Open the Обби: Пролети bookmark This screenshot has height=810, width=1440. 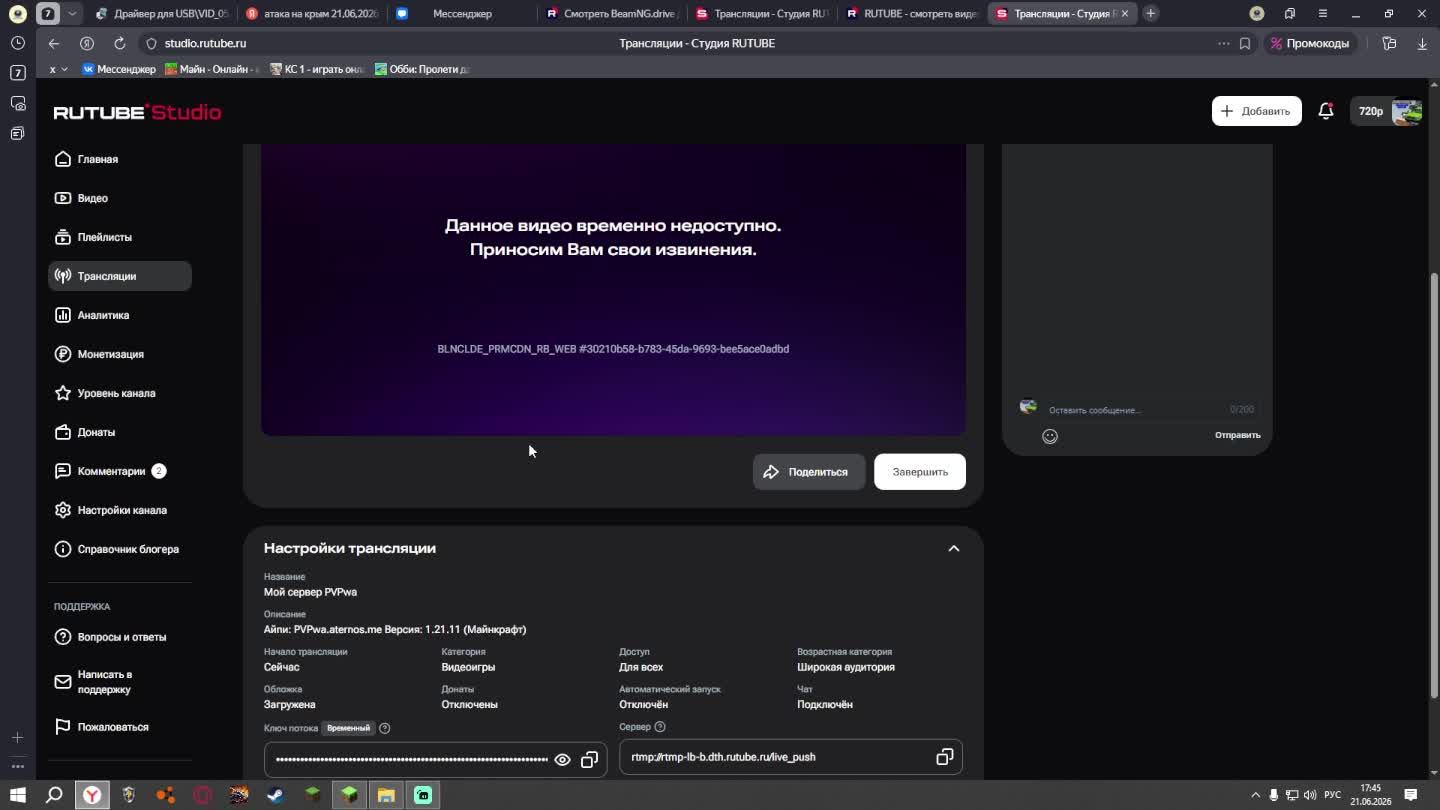tap(421, 69)
